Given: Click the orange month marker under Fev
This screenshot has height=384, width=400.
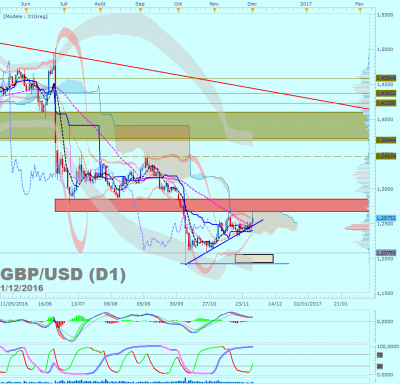Looking at the screenshot, I should pyautogui.click(x=360, y=10).
